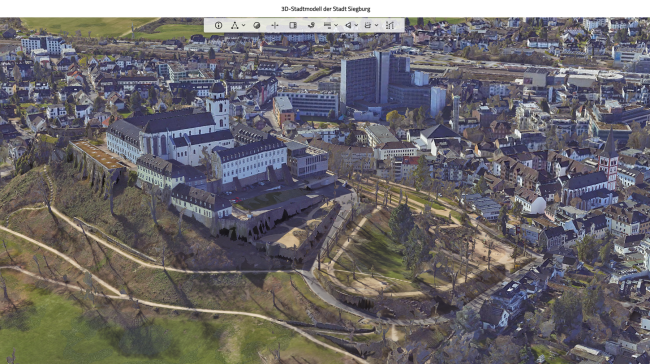Click the print/export icon in toolbar

tap(368, 25)
